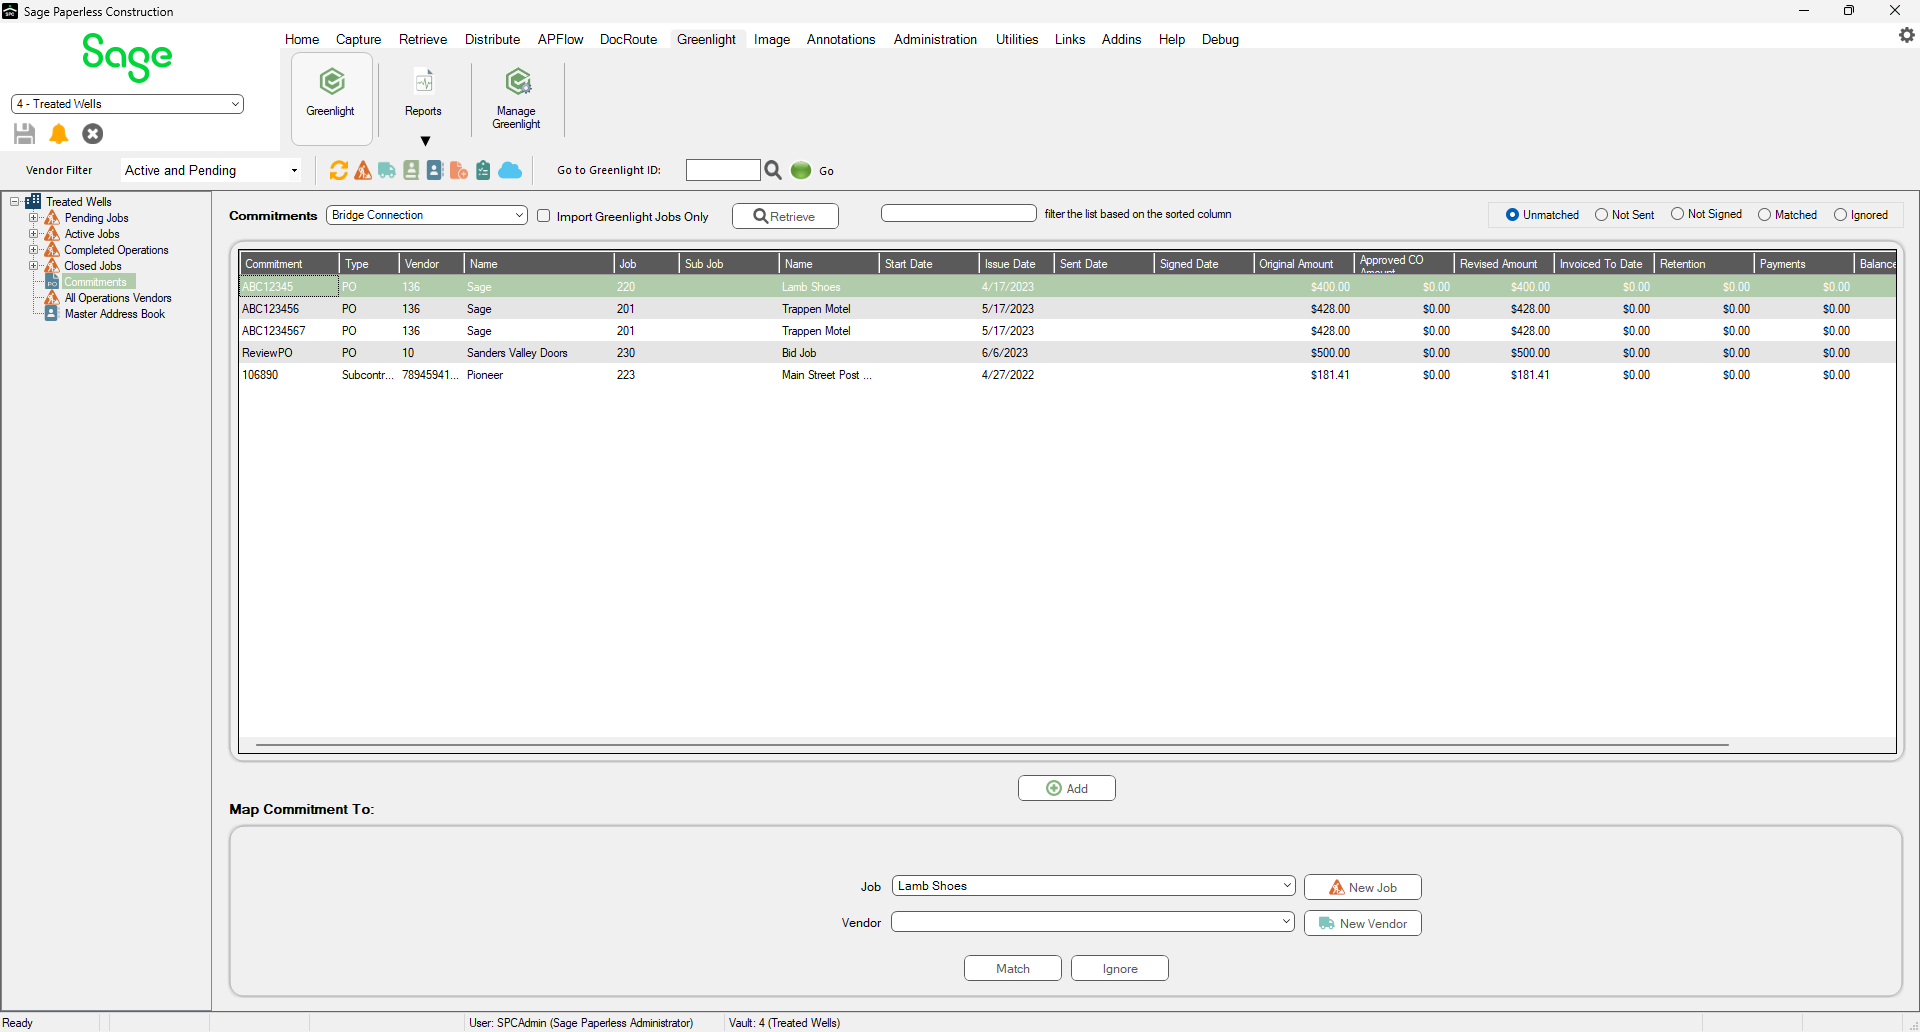Click the Add button

point(1067,788)
